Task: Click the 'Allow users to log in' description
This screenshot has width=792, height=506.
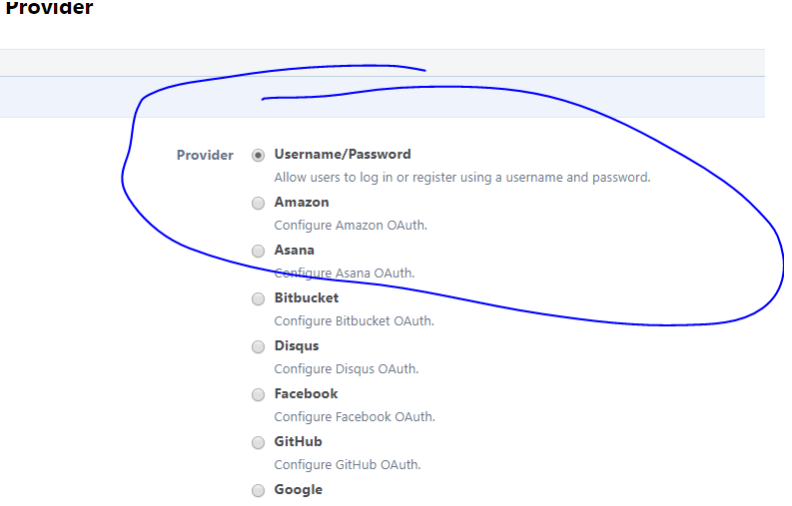Action: 462,178
